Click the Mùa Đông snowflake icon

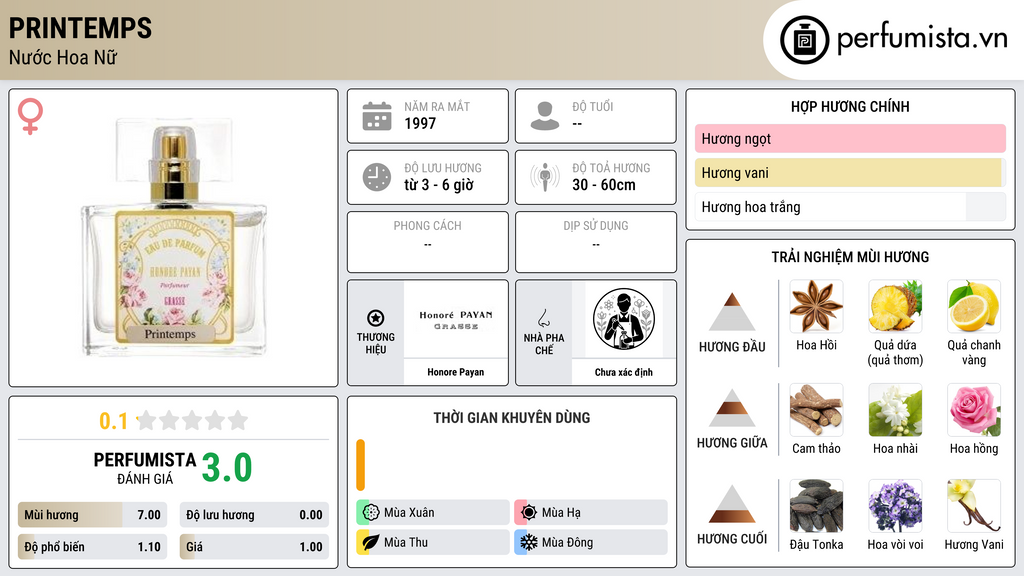click(529, 542)
